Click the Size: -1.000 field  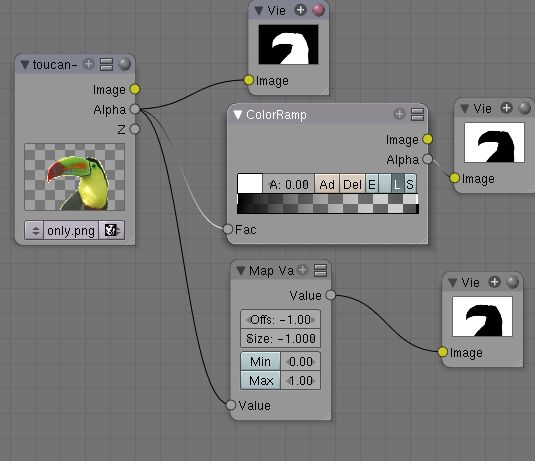[280, 338]
